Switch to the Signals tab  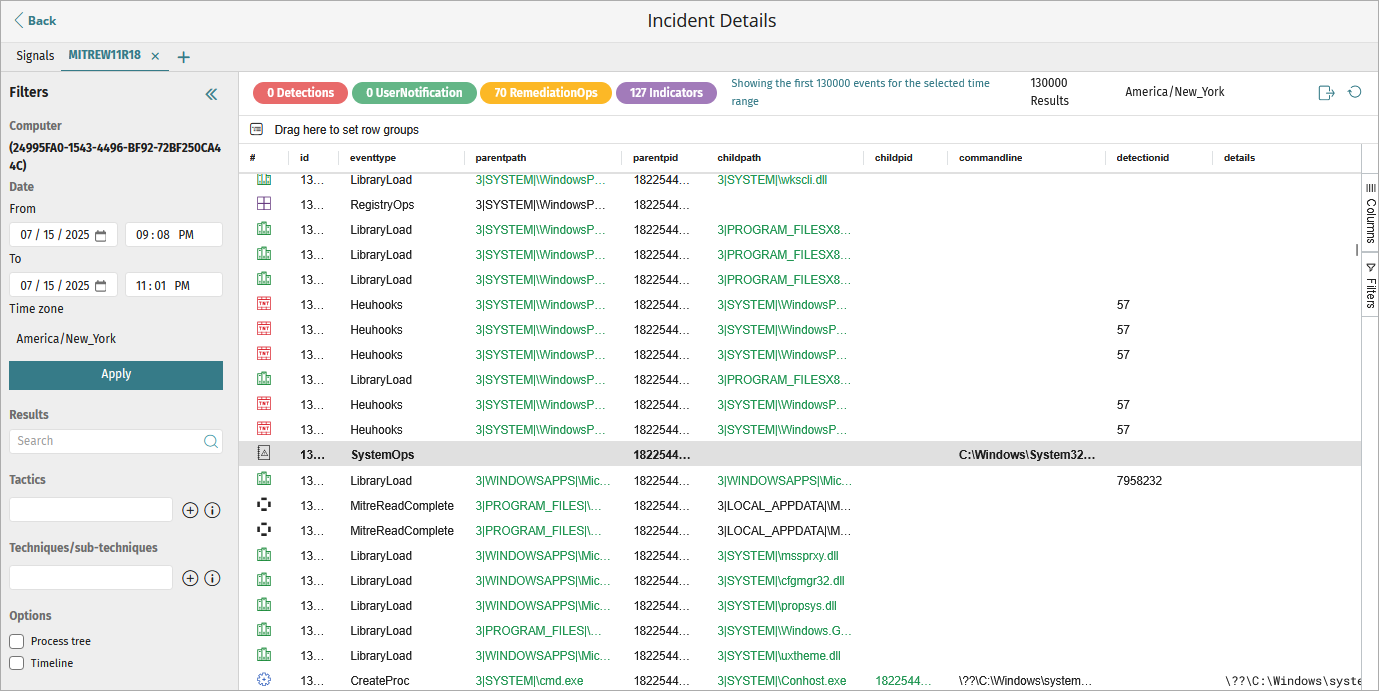click(35, 56)
